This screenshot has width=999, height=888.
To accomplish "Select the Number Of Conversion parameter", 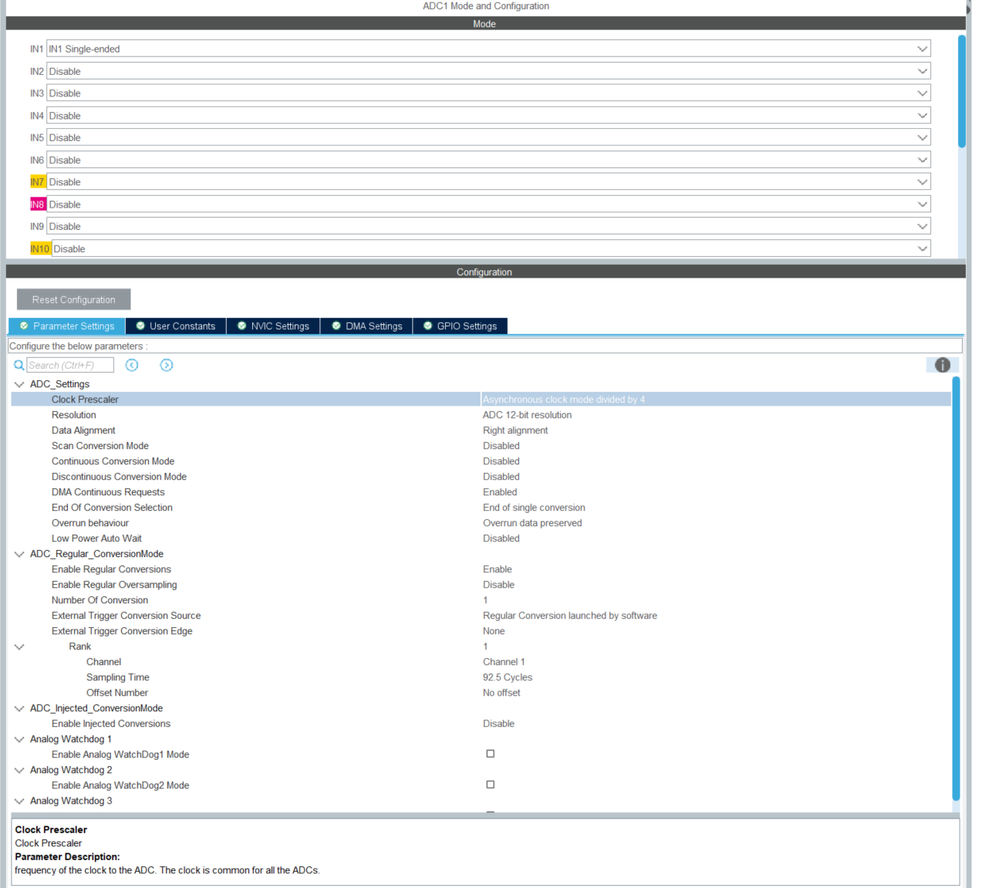I will (x=99, y=600).
